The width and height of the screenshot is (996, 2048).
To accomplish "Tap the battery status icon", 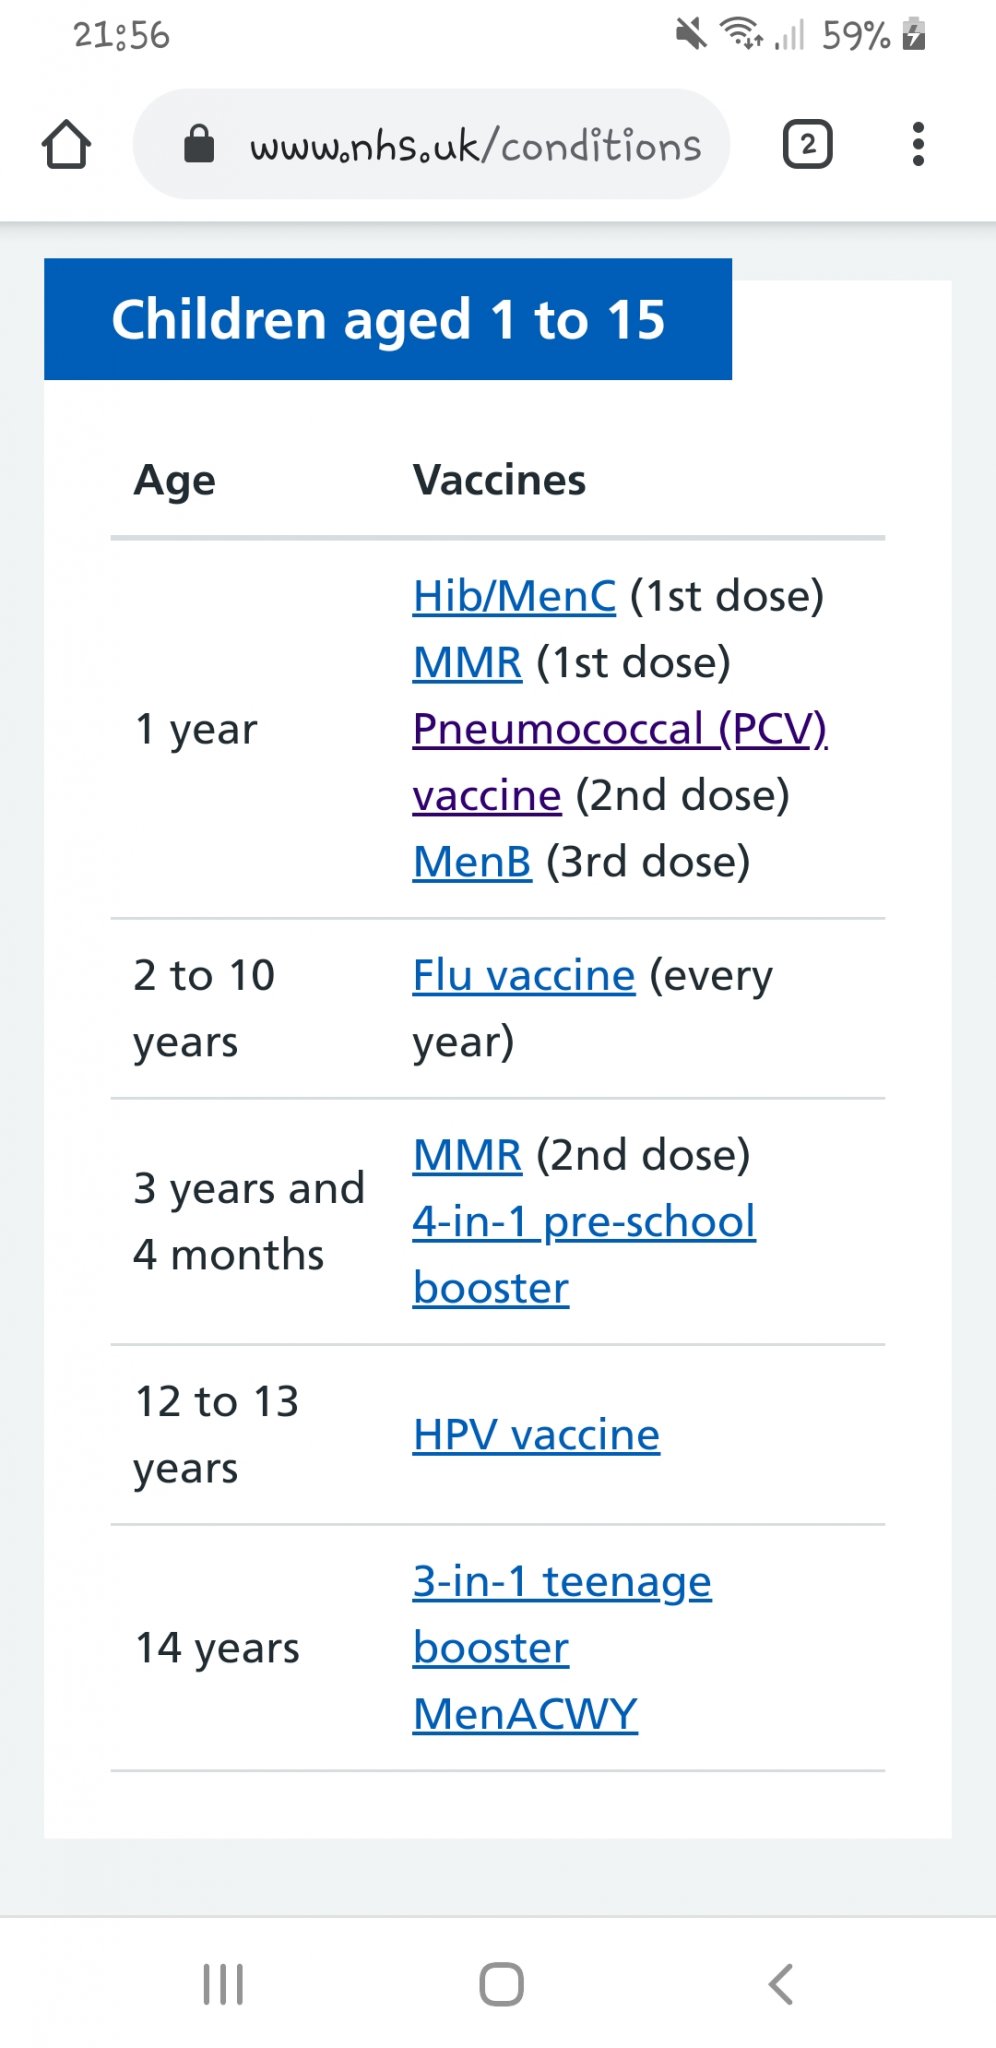I will click(x=913, y=35).
